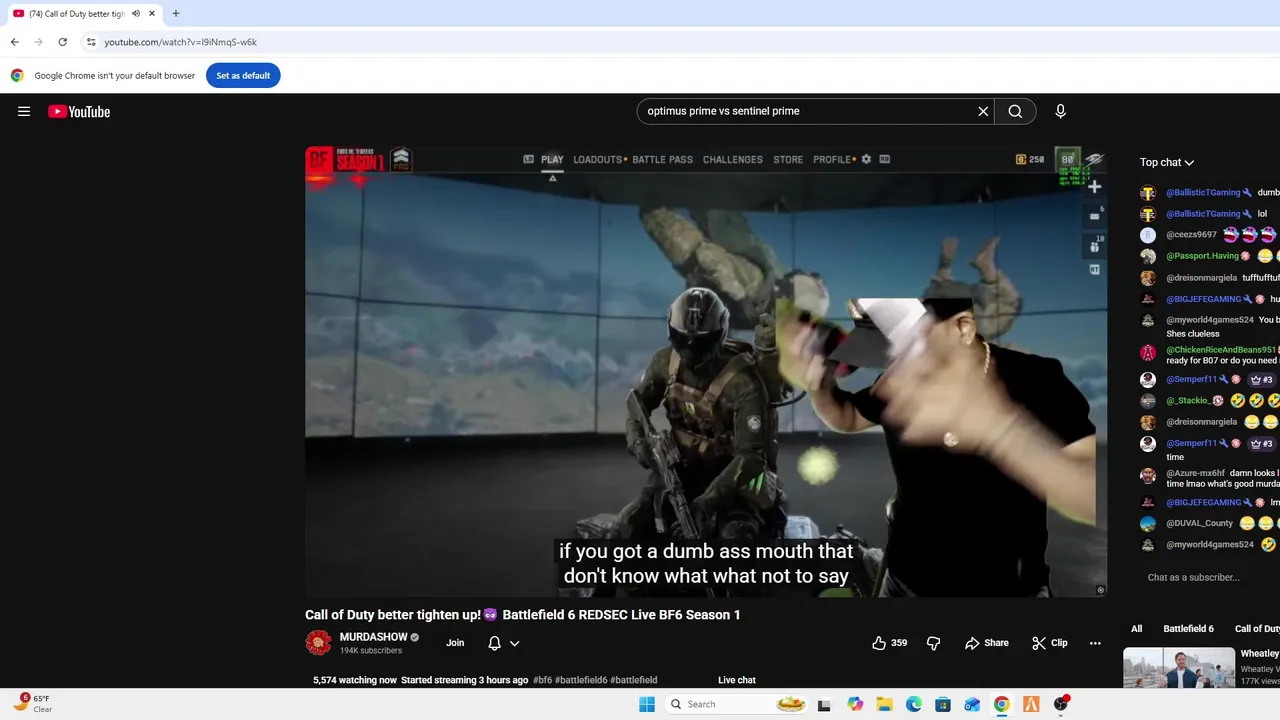Open the MURDASHOW channel avatar

[318, 643]
